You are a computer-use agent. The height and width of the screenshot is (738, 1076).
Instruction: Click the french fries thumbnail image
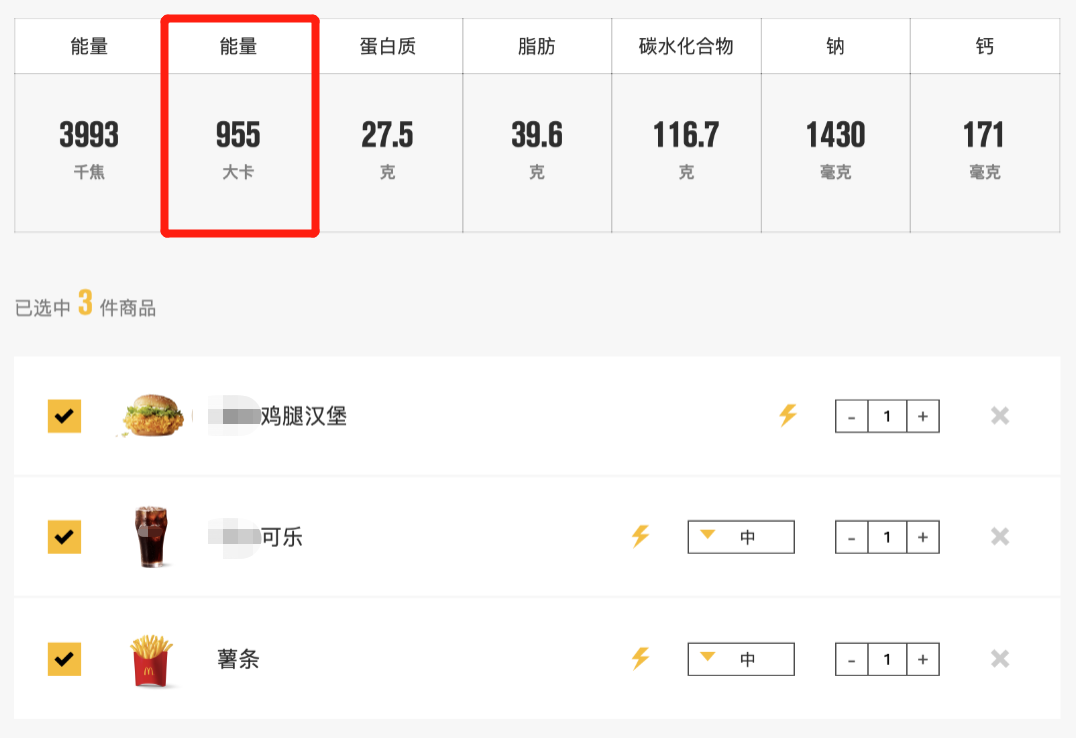pos(152,660)
